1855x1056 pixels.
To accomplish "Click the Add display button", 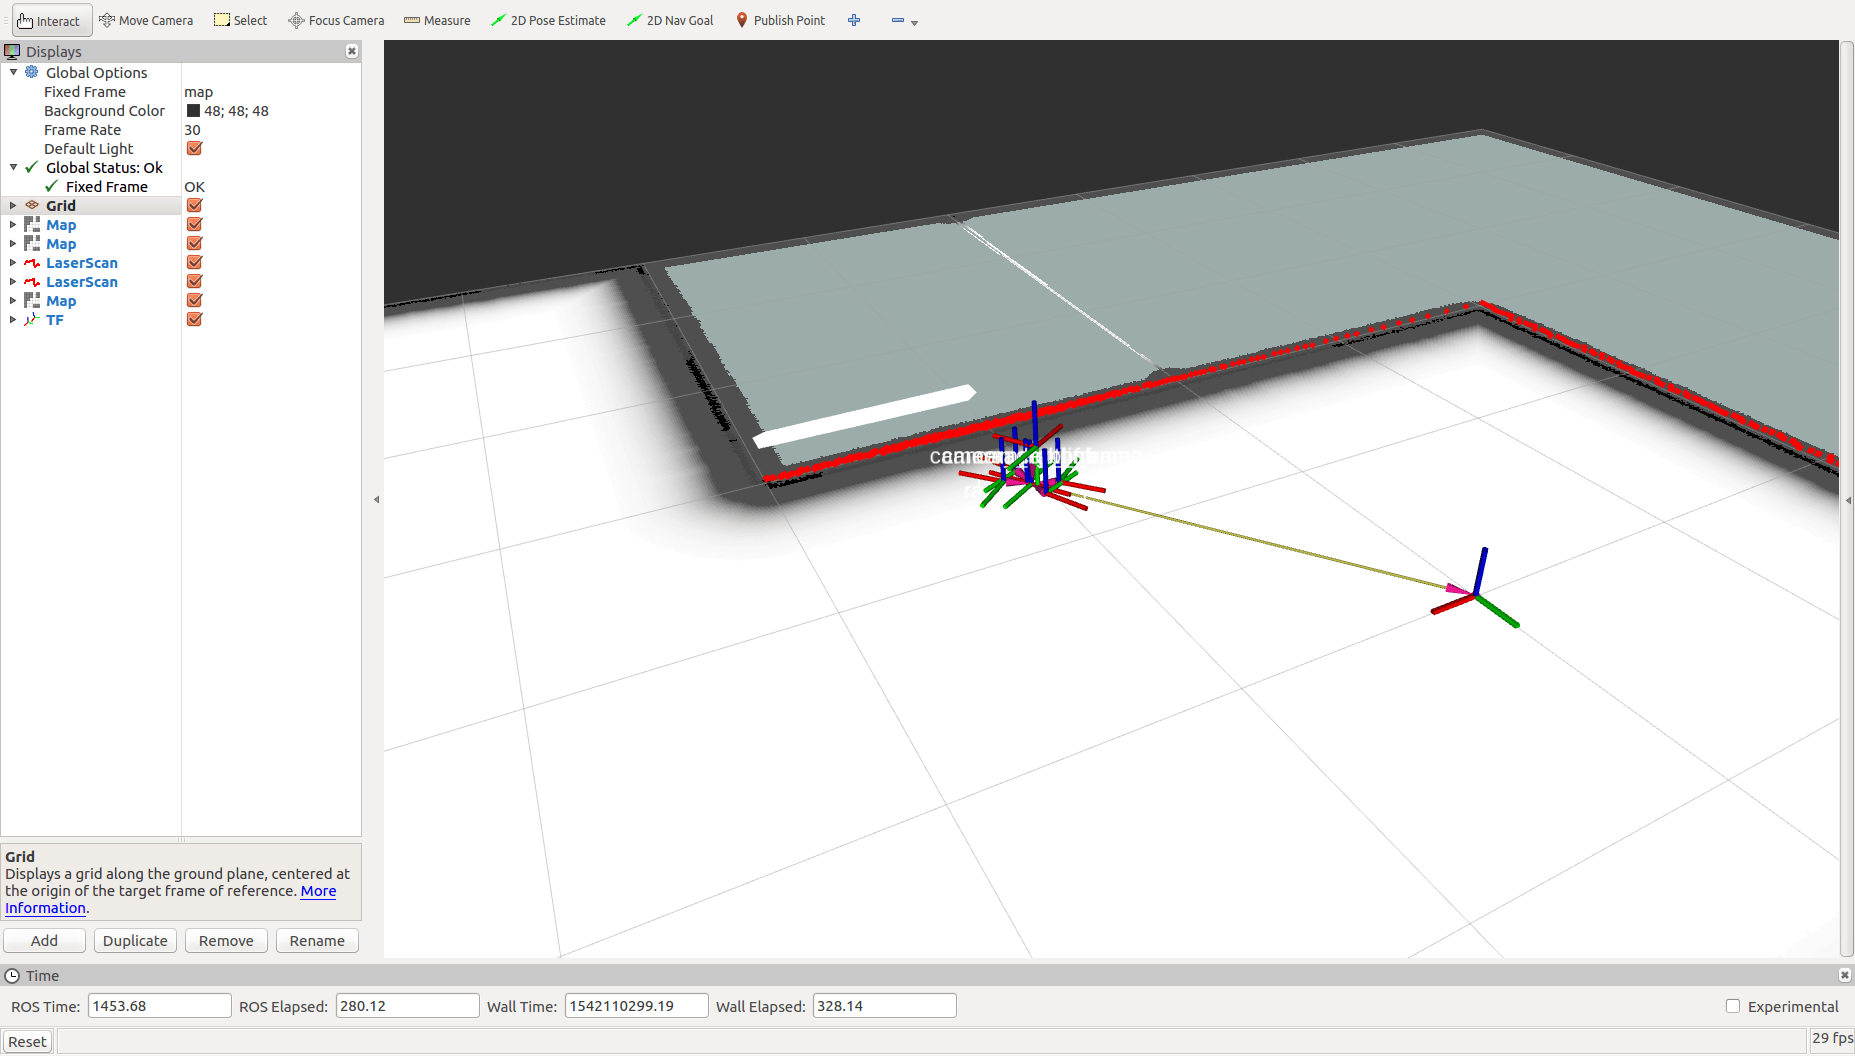I will click(44, 940).
